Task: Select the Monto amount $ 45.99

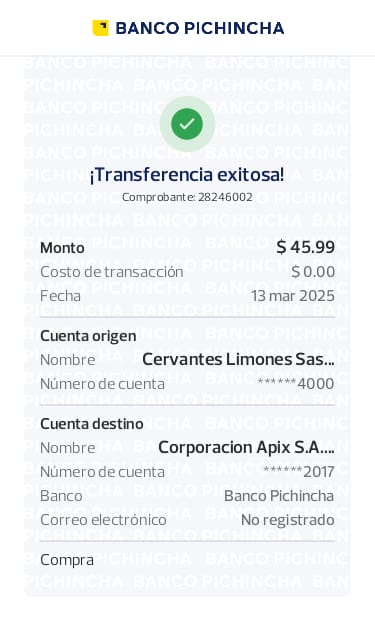Action: tap(306, 247)
